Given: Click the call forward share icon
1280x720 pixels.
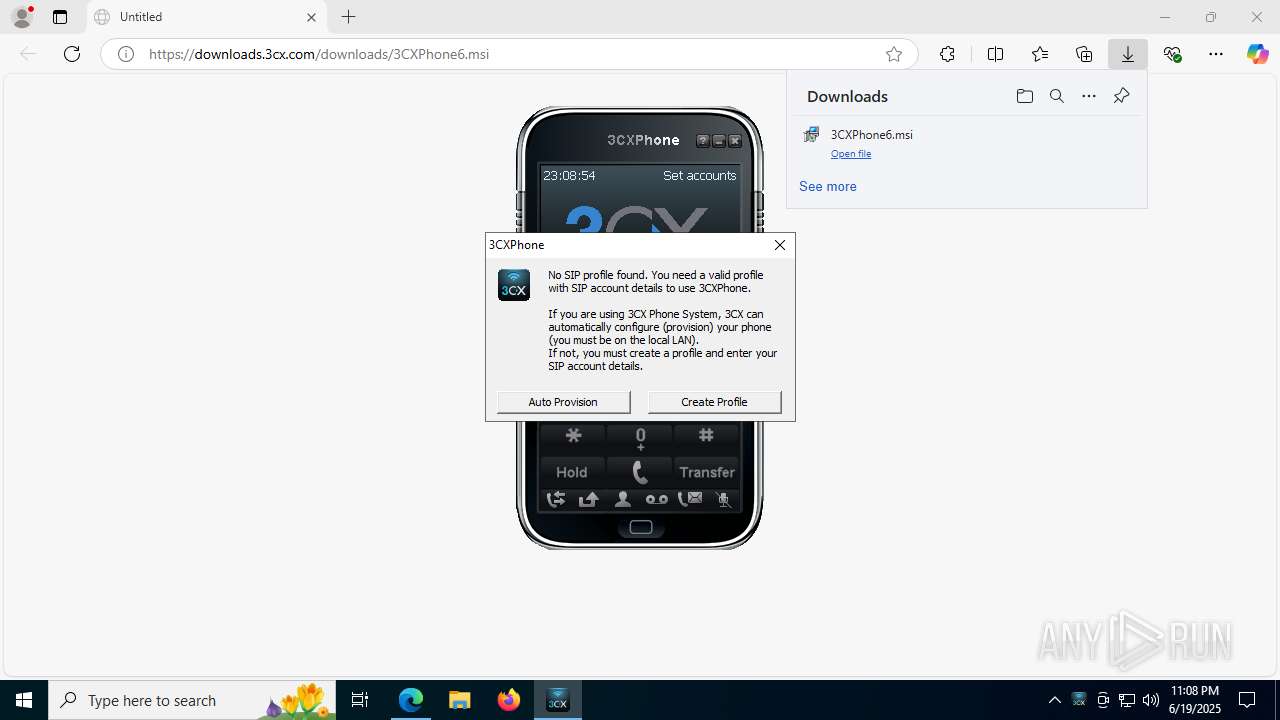Looking at the screenshot, I should tap(589, 499).
